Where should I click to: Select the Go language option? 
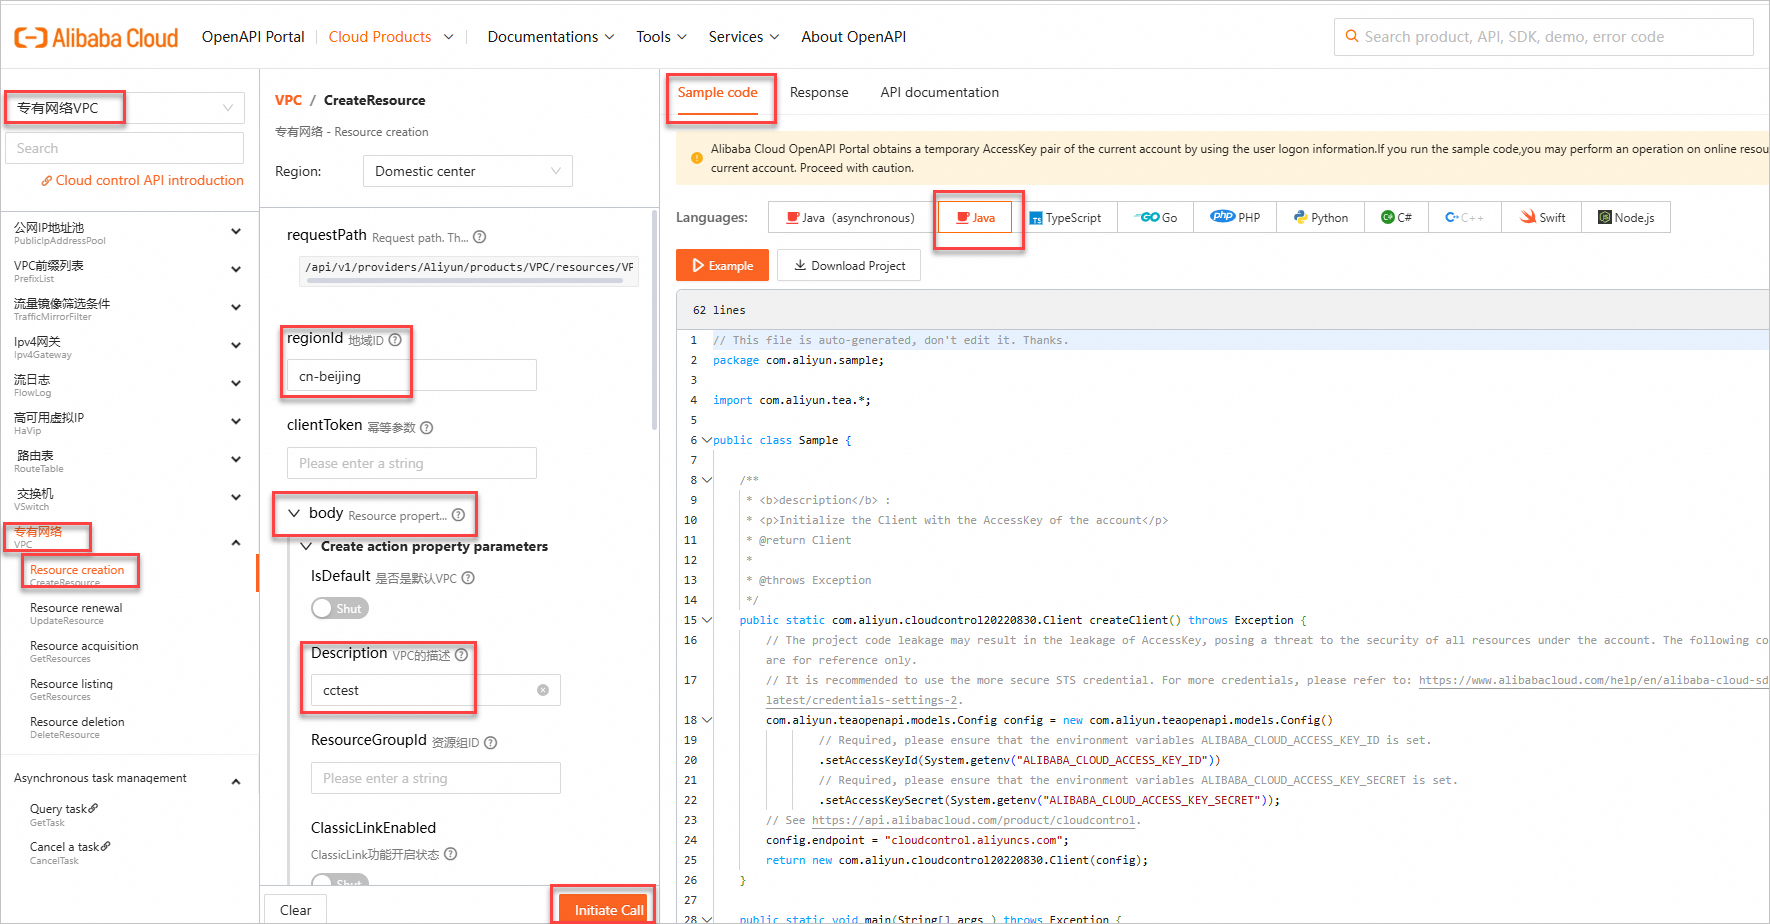(x=1155, y=217)
